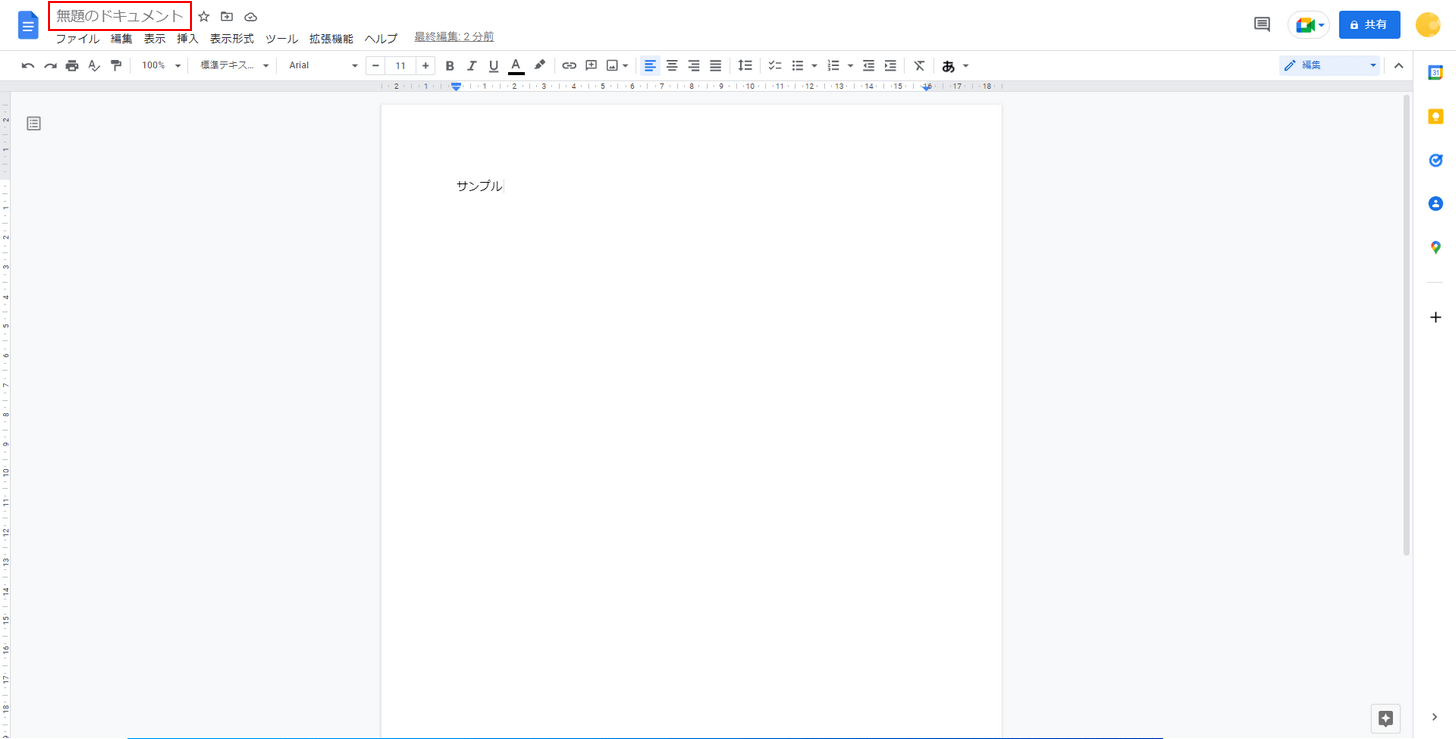Viewport: 1456px width, 739px height.
Task: Open the 挿入 menu
Action: pos(188,39)
